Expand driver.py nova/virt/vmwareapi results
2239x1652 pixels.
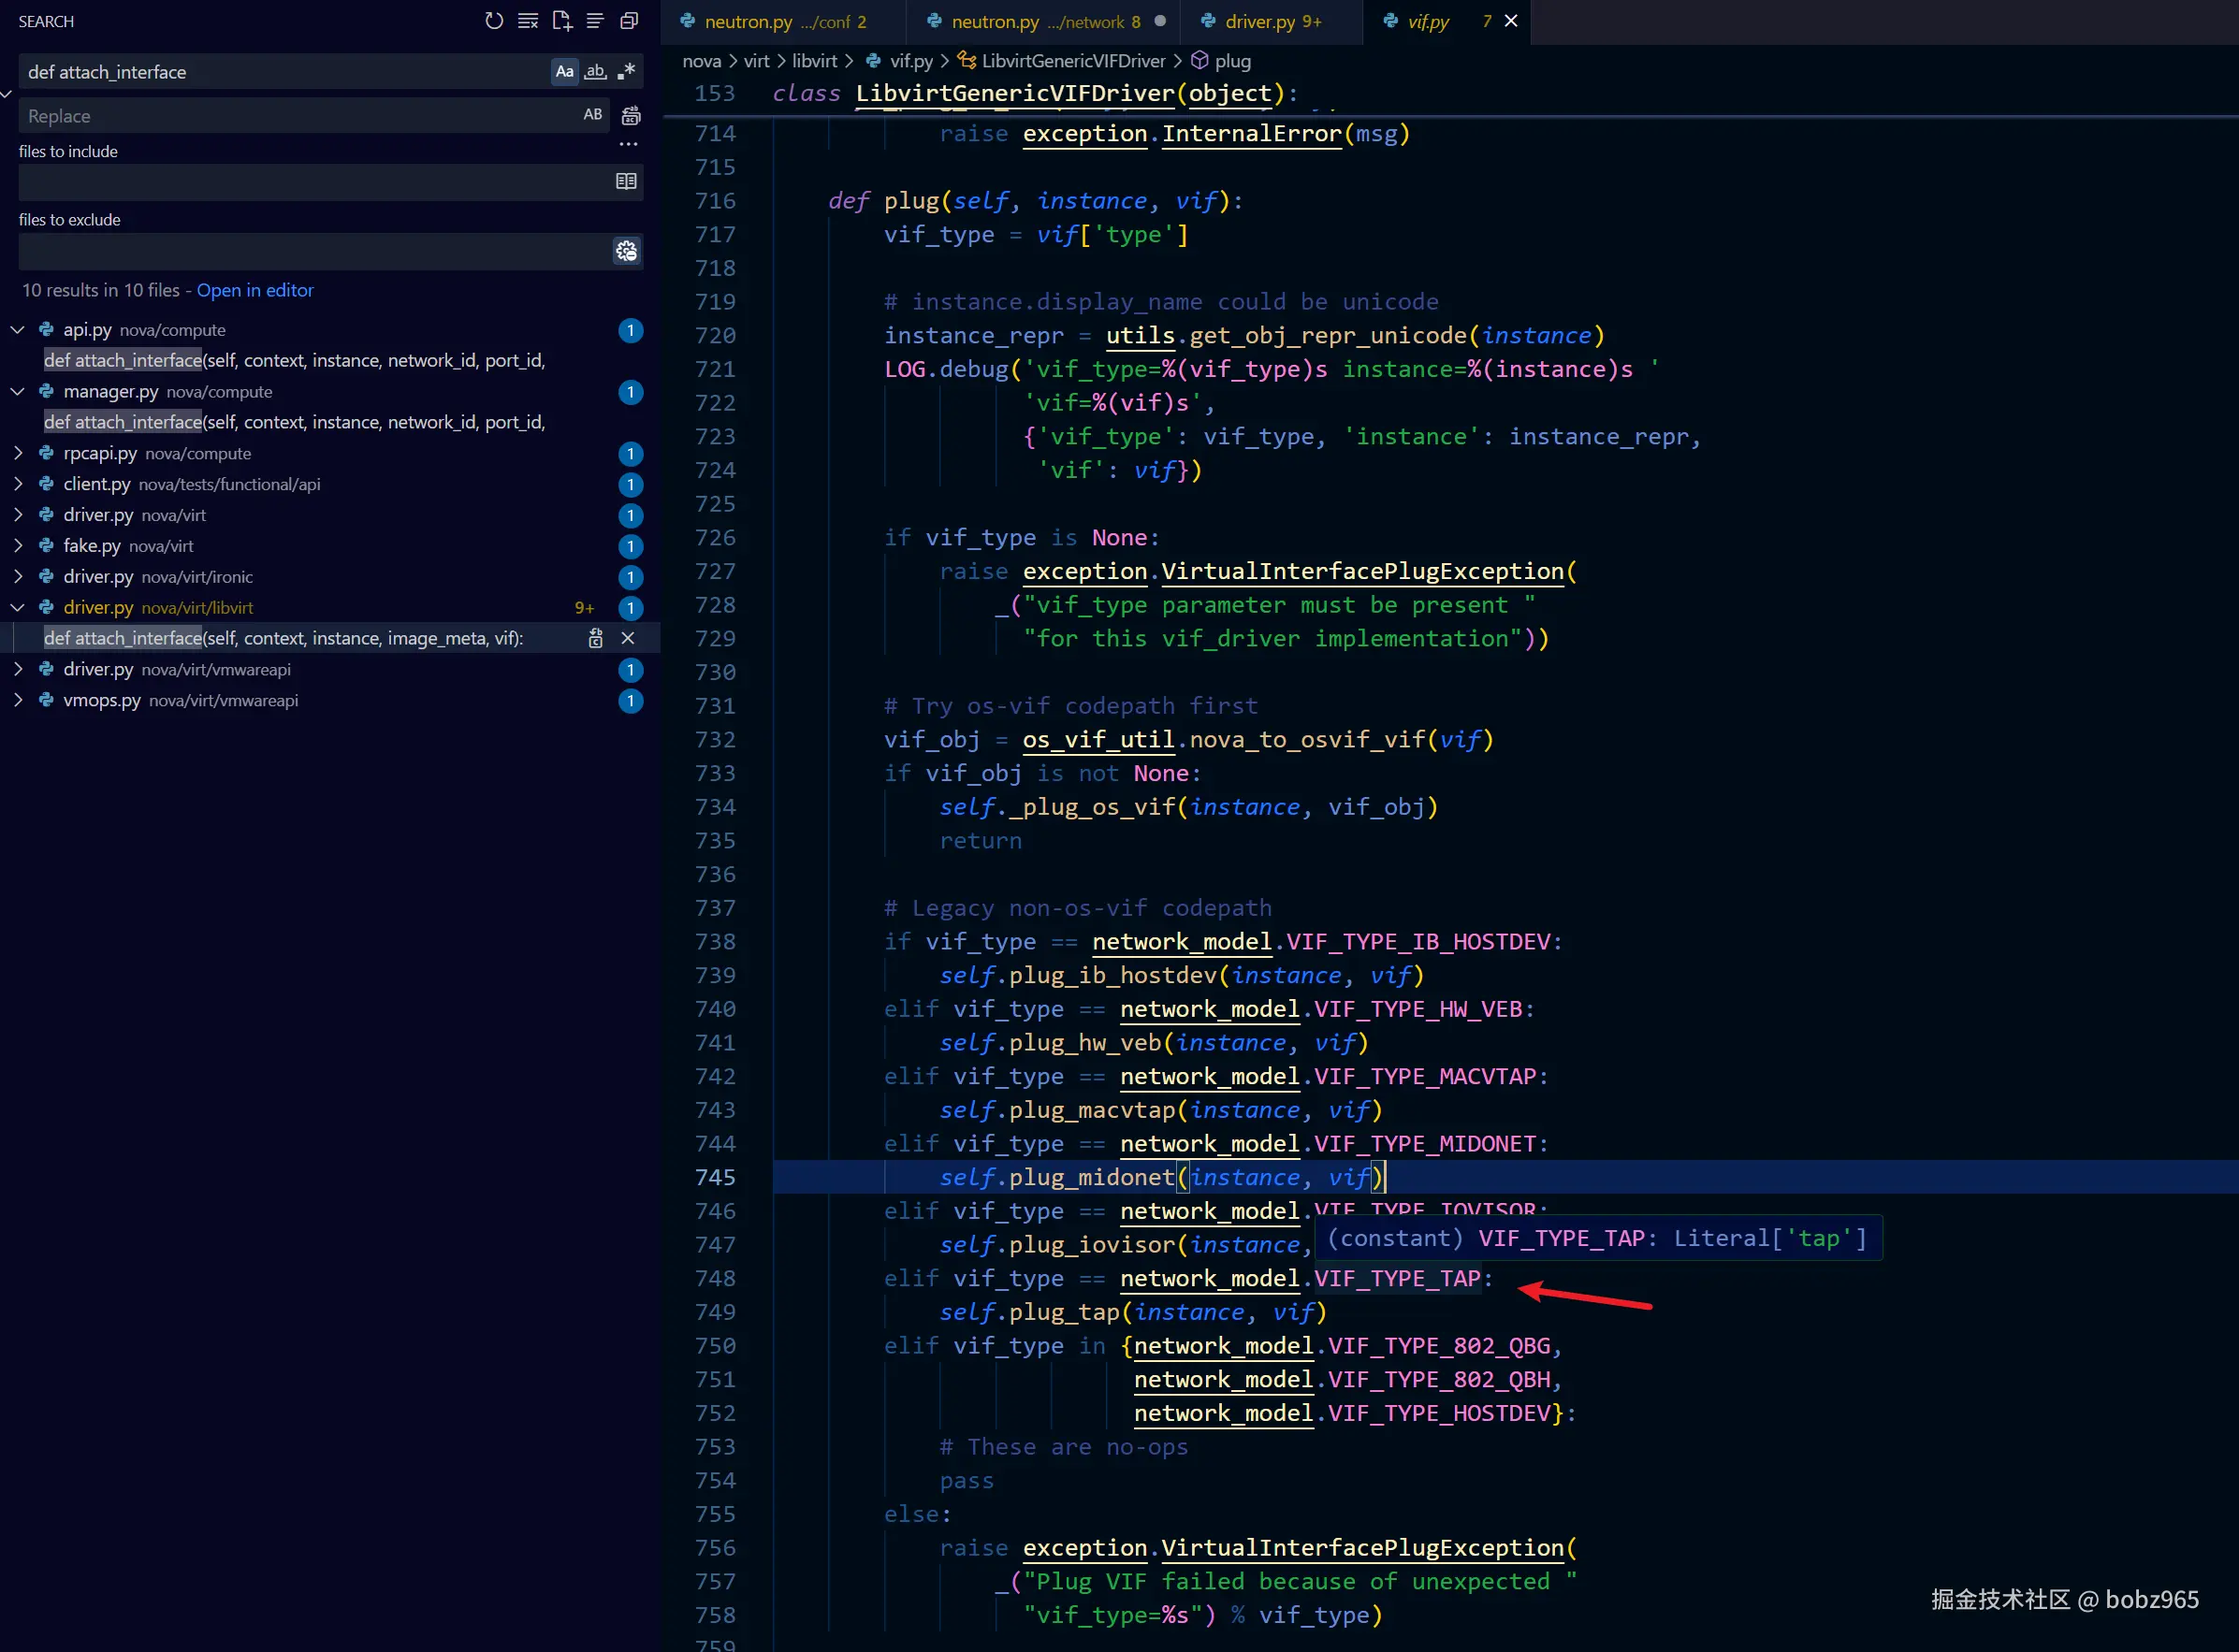(x=18, y=669)
